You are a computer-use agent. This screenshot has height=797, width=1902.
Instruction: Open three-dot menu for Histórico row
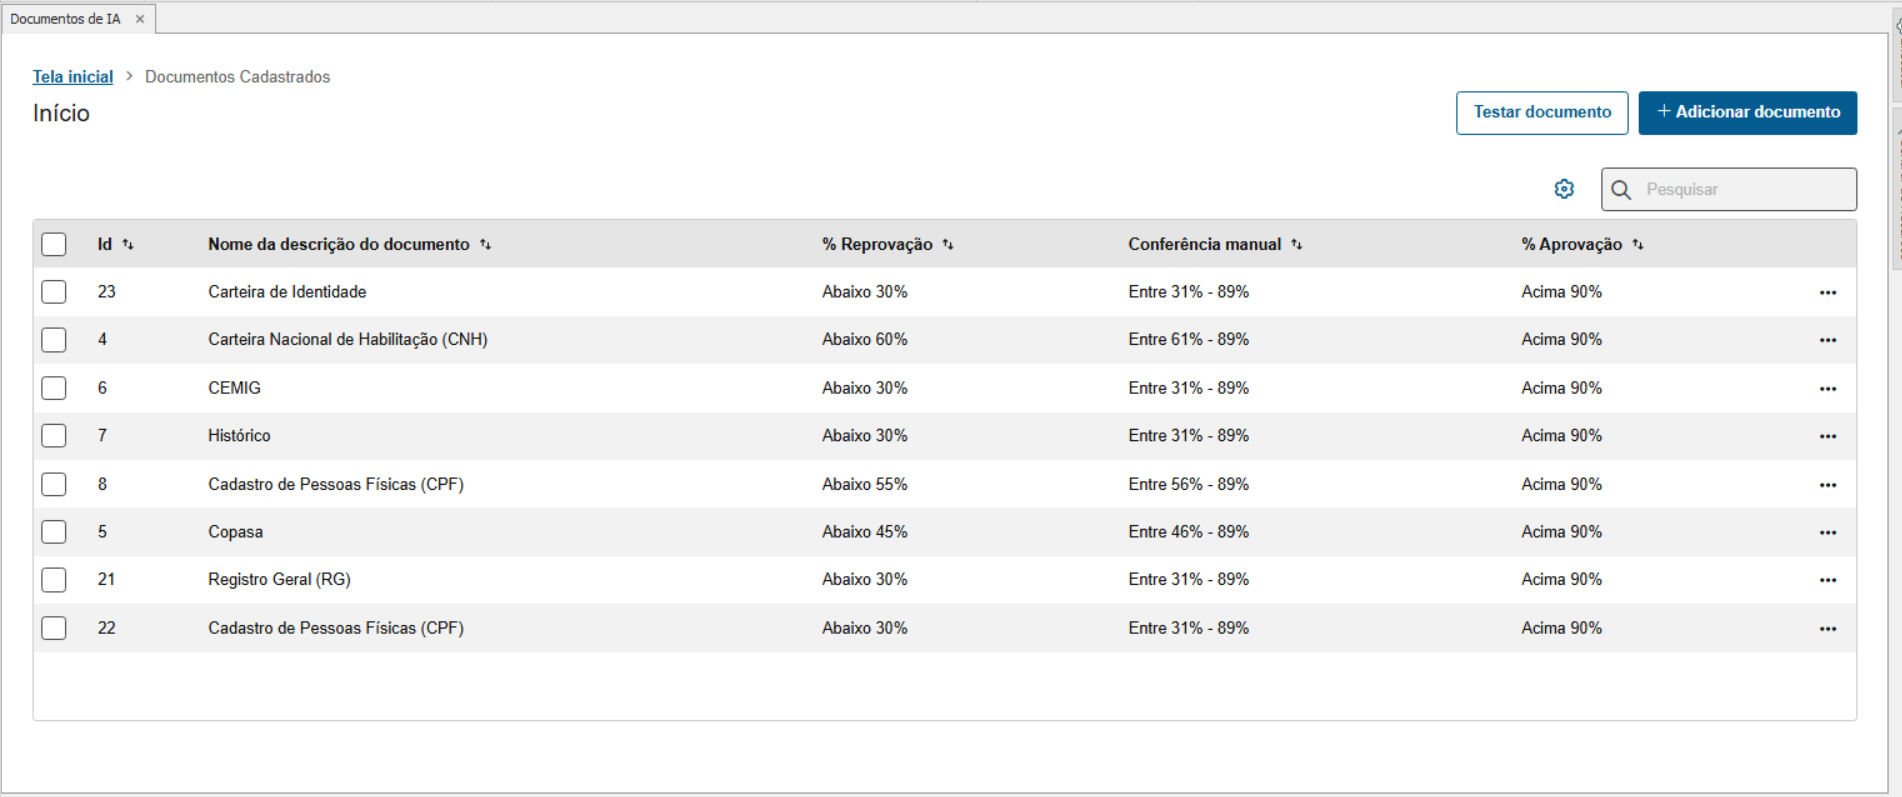pos(1827,437)
